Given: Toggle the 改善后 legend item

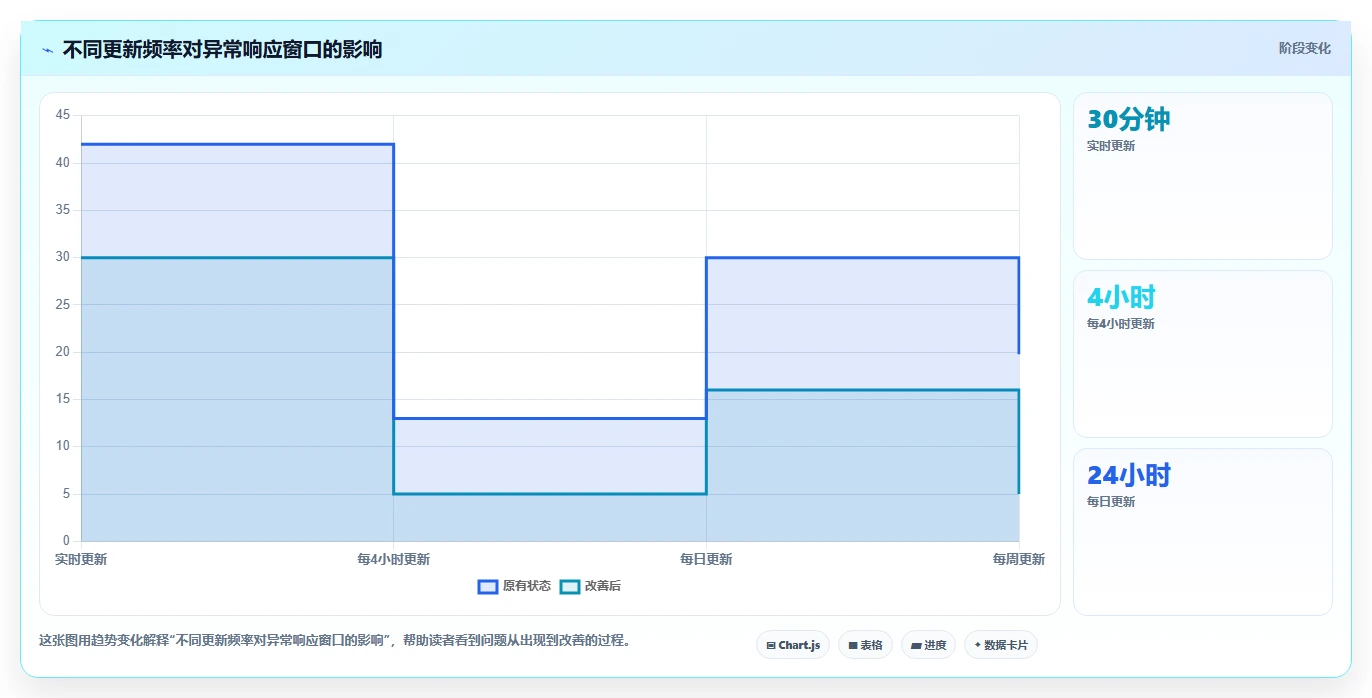Looking at the screenshot, I should pyautogui.click(x=591, y=586).
